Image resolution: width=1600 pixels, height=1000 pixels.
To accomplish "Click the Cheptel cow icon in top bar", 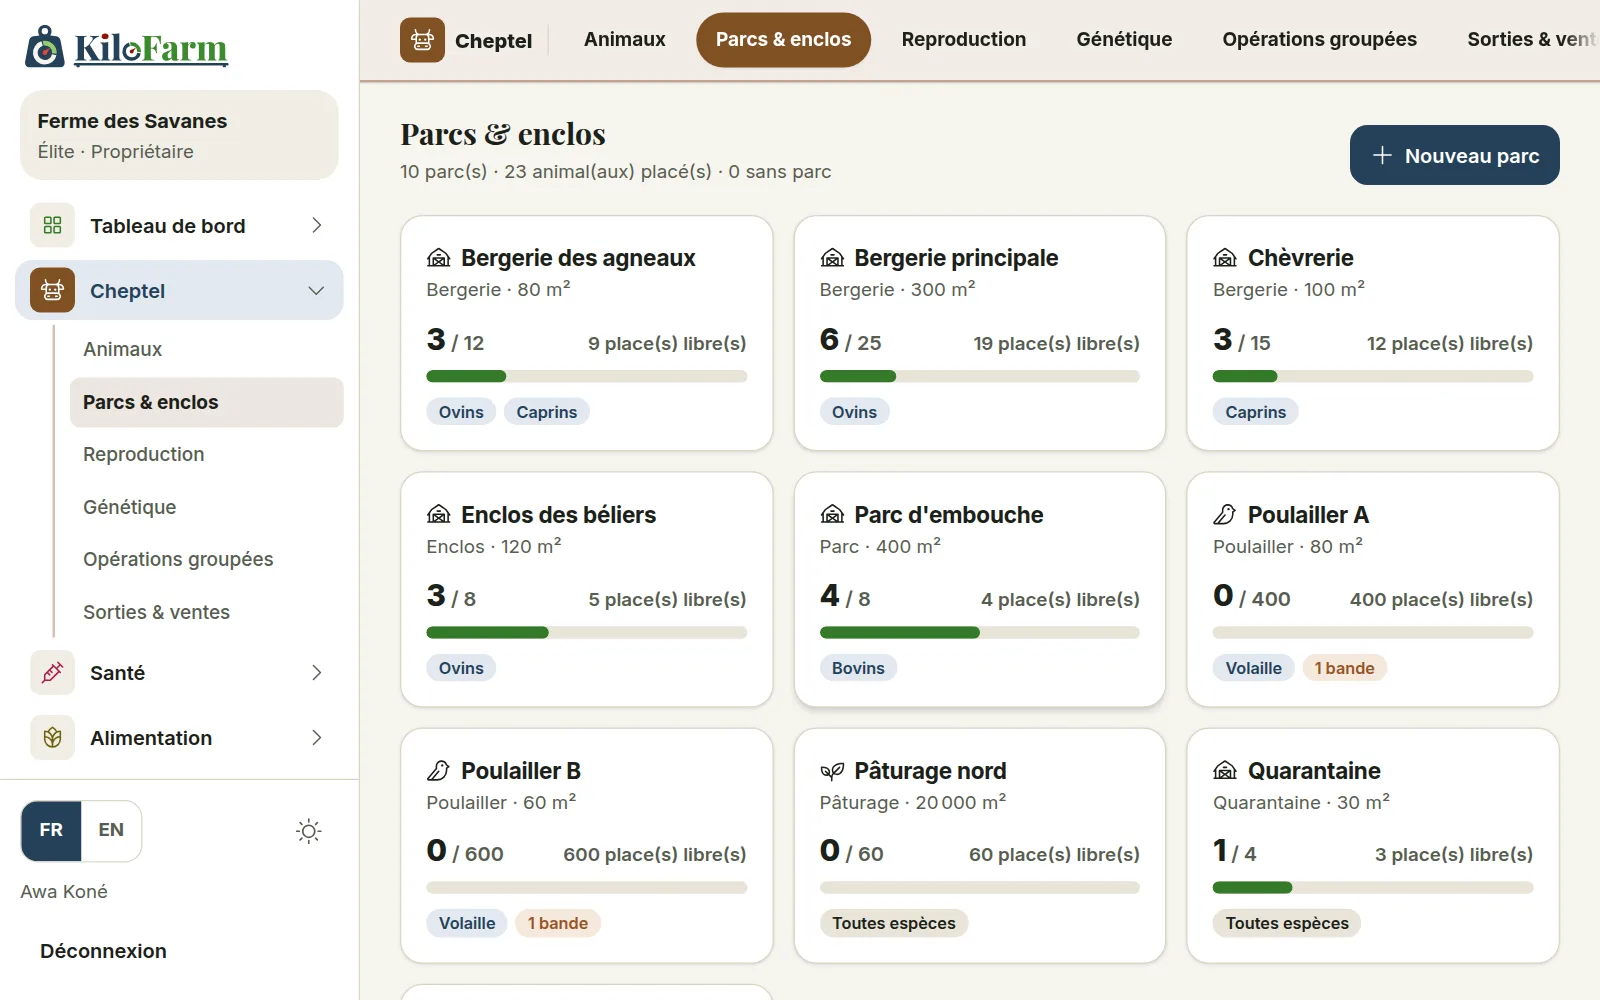I will click(422, 40).
